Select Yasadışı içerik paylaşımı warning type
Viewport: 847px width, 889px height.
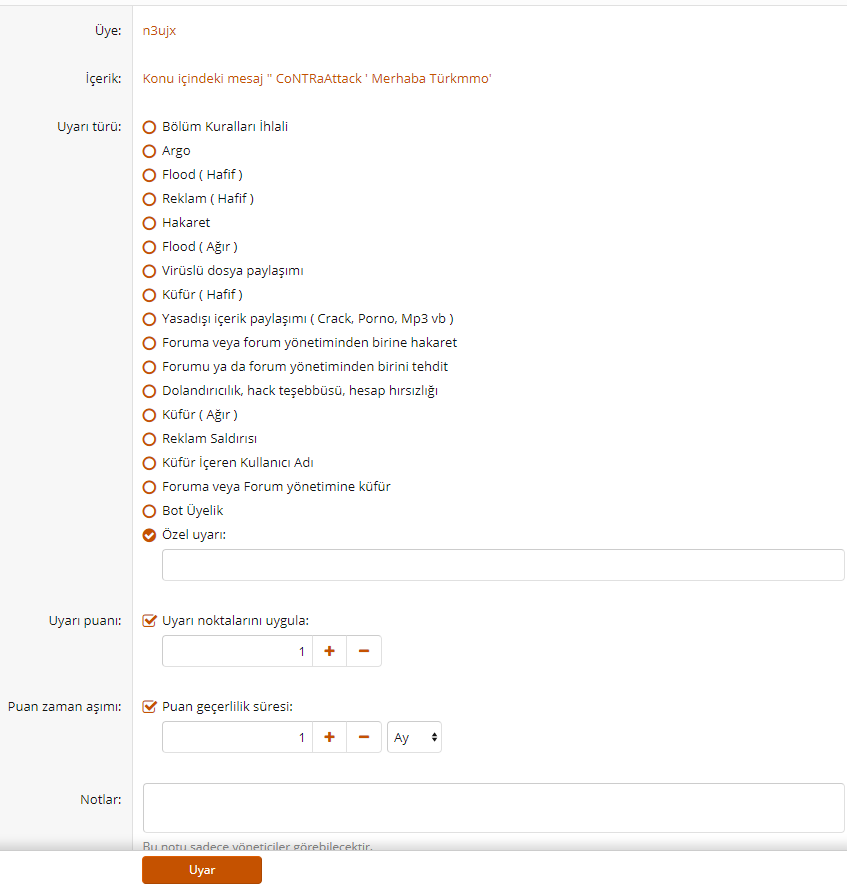(149, 319)
